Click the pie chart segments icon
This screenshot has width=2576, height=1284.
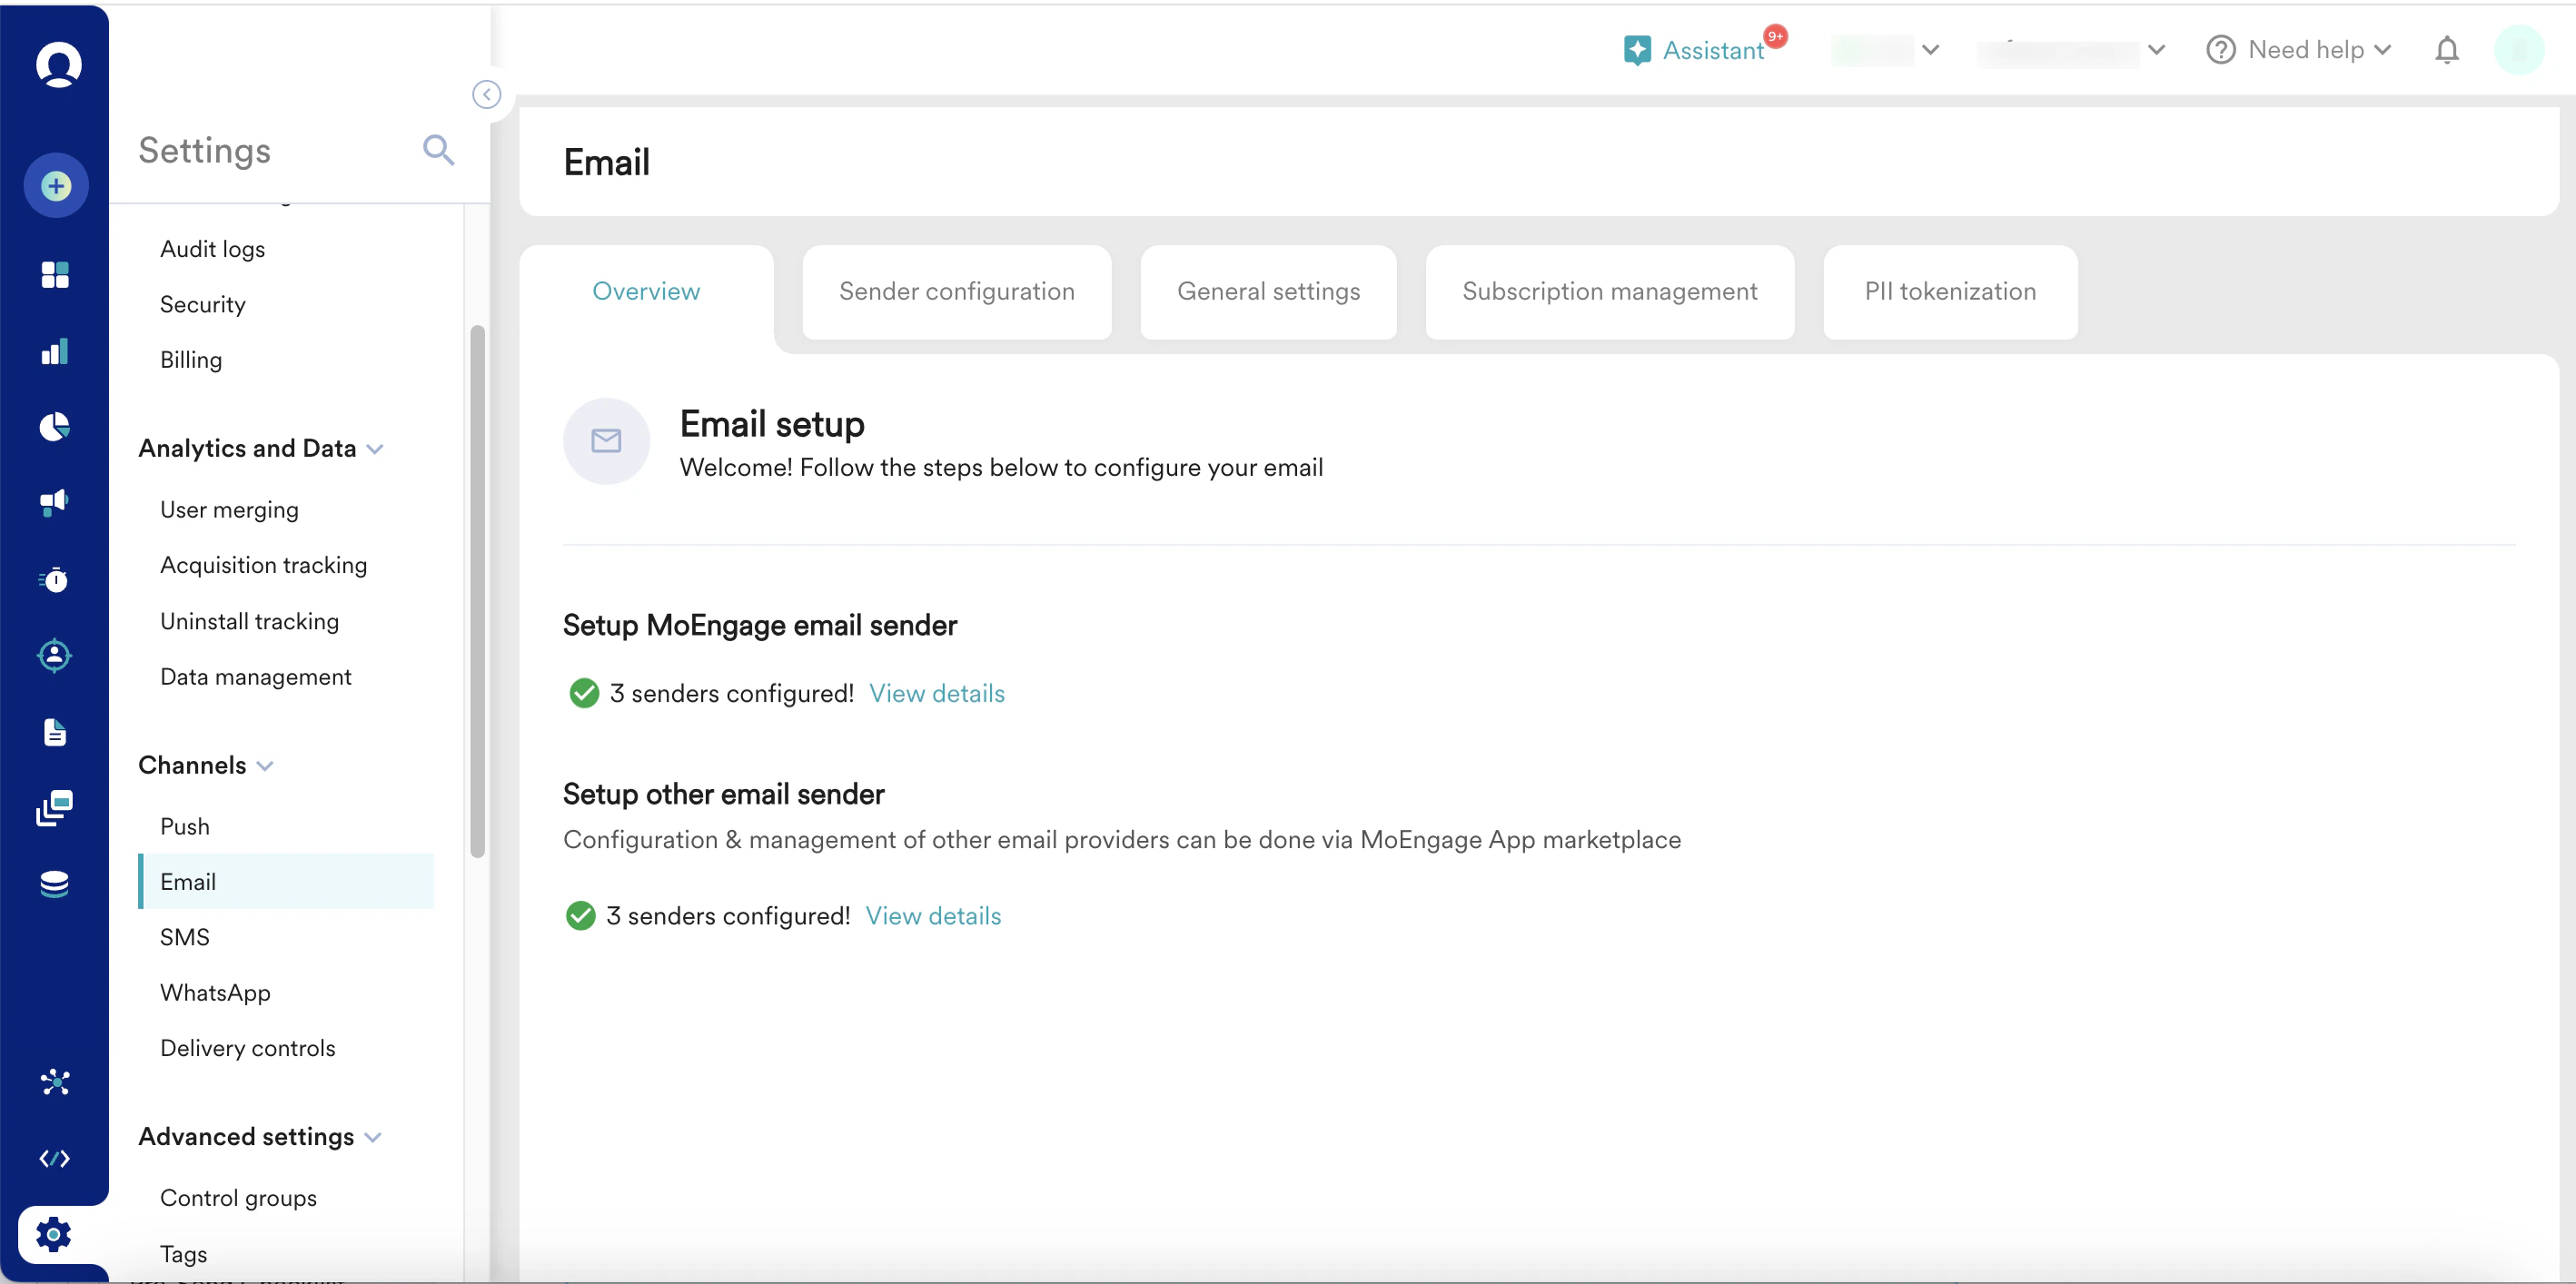(x=55, y=427)
